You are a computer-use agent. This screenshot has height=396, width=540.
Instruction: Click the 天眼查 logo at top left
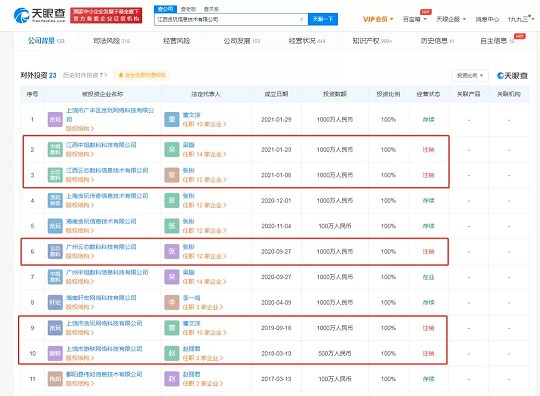coord(40,15)
